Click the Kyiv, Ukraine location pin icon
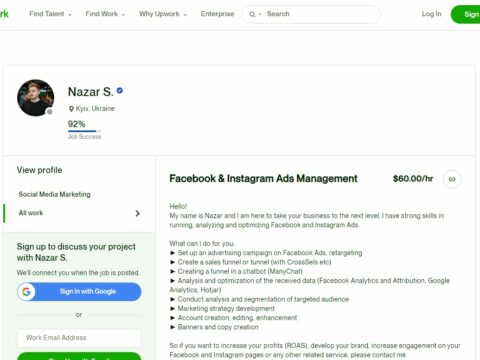 pos(71,109)
